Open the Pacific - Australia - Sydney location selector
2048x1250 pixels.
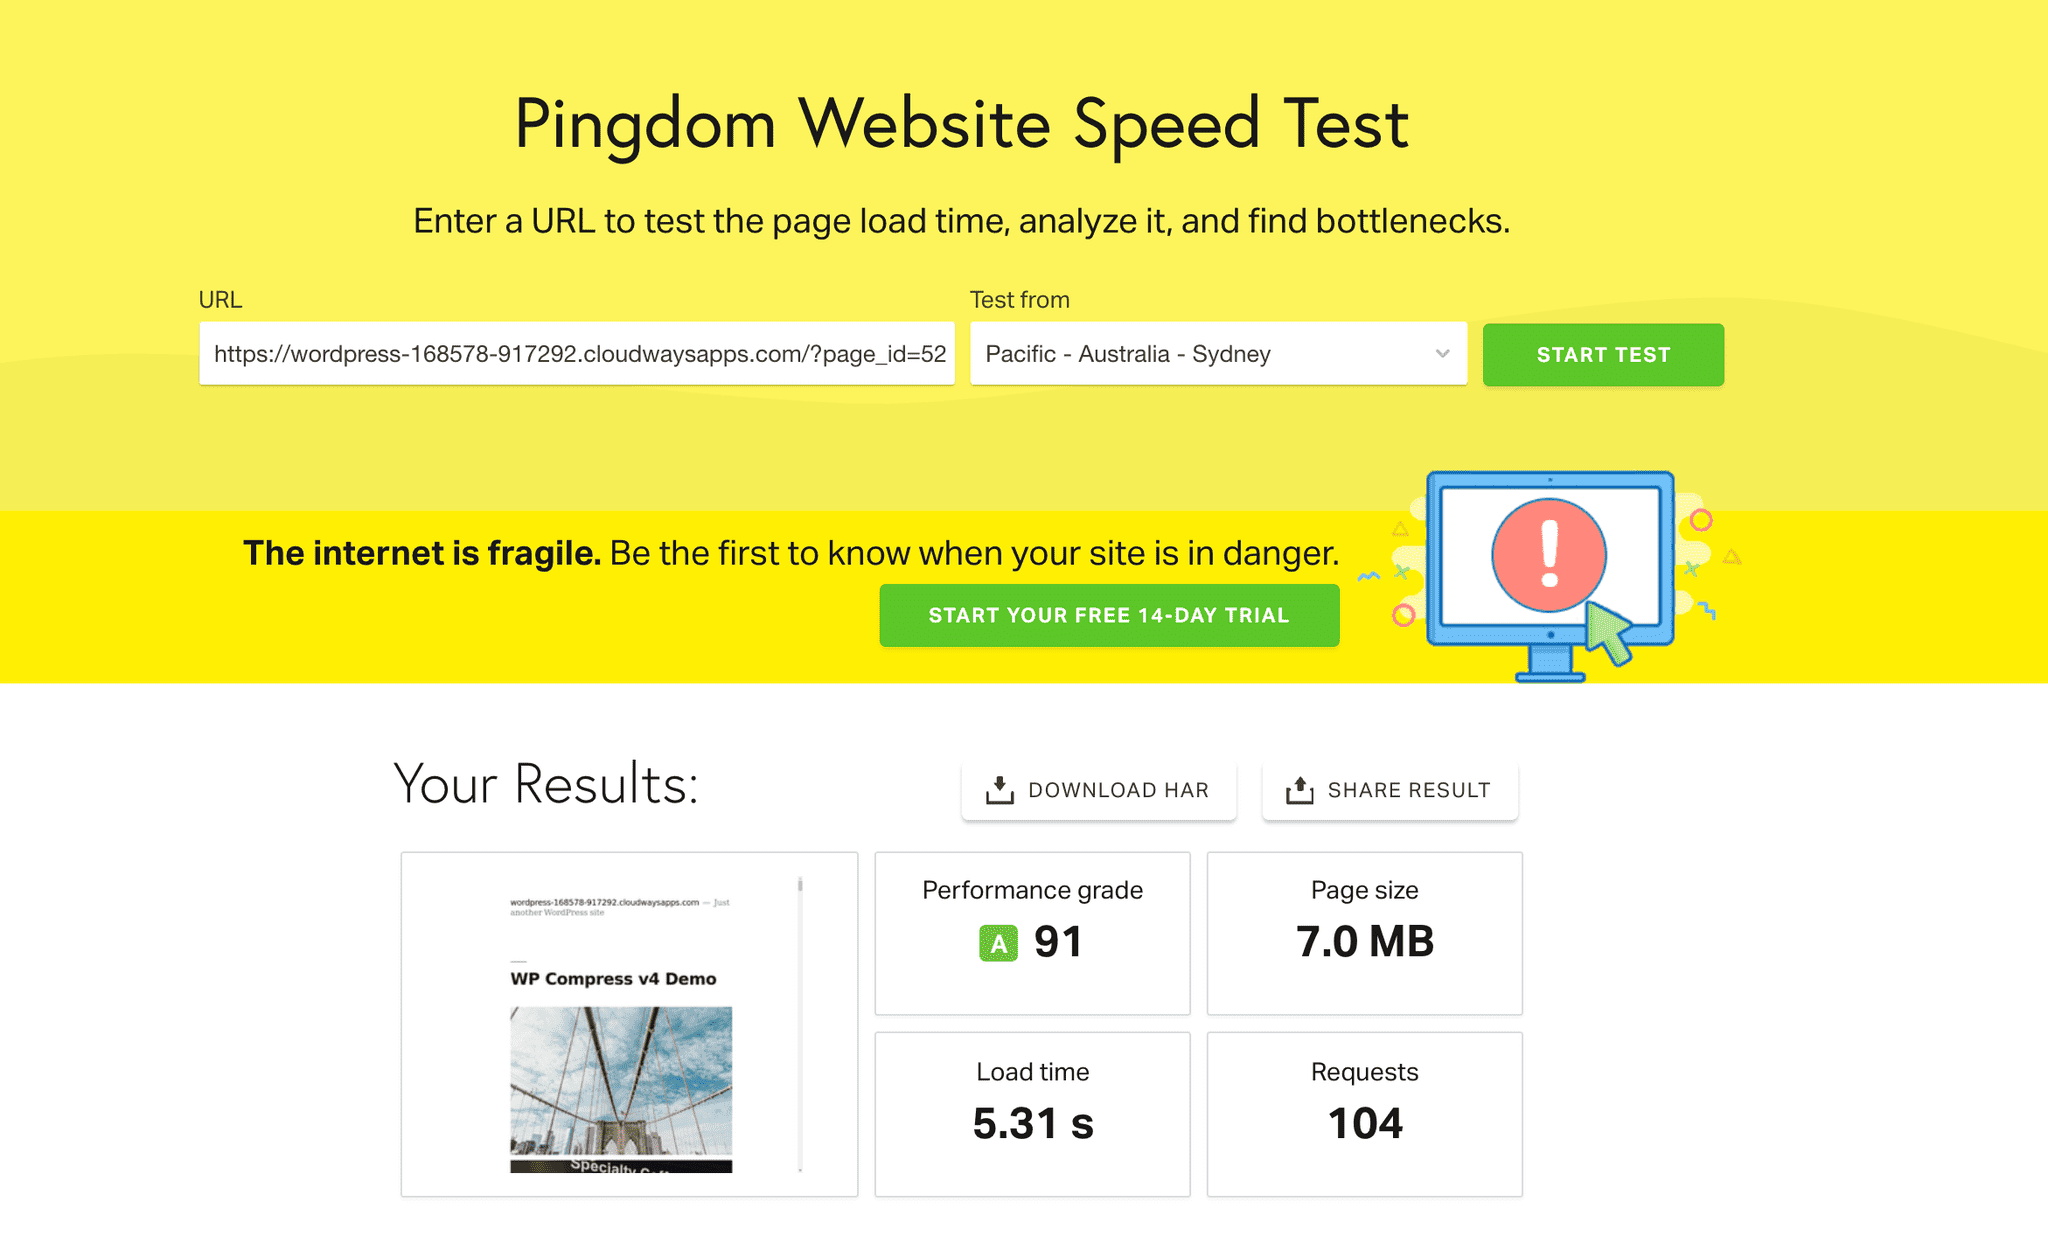tap(1218, 353)
